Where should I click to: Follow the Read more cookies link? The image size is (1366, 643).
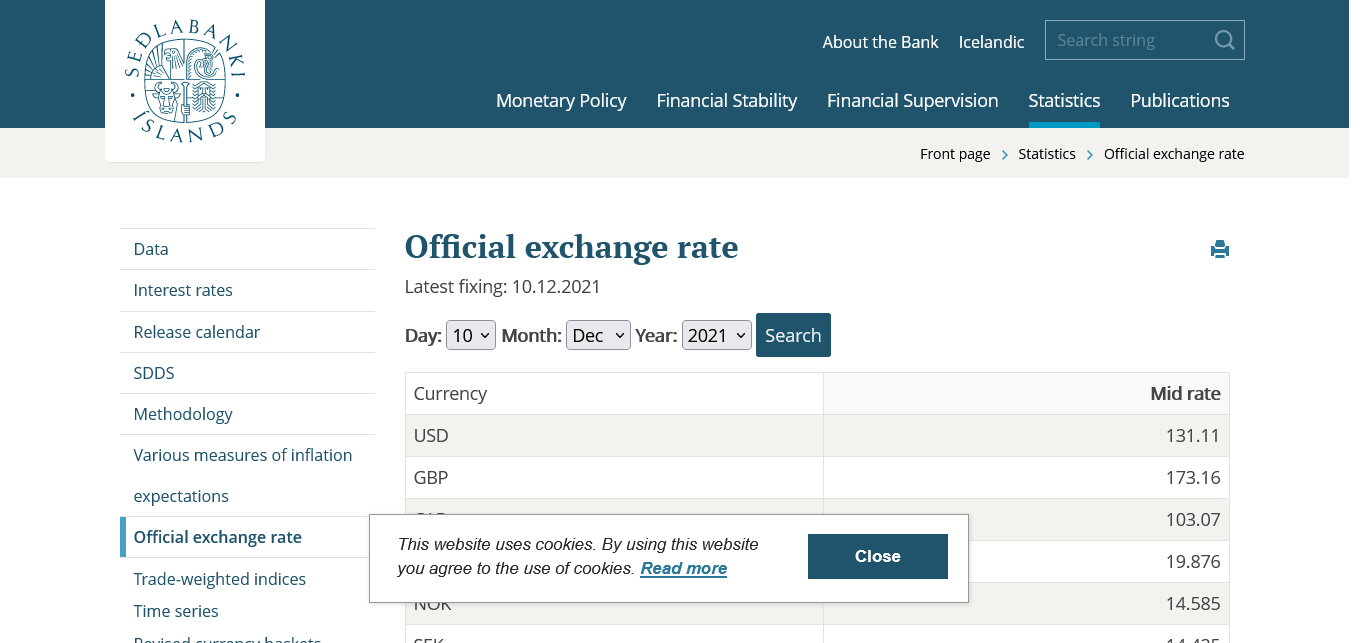click(684, 569)
